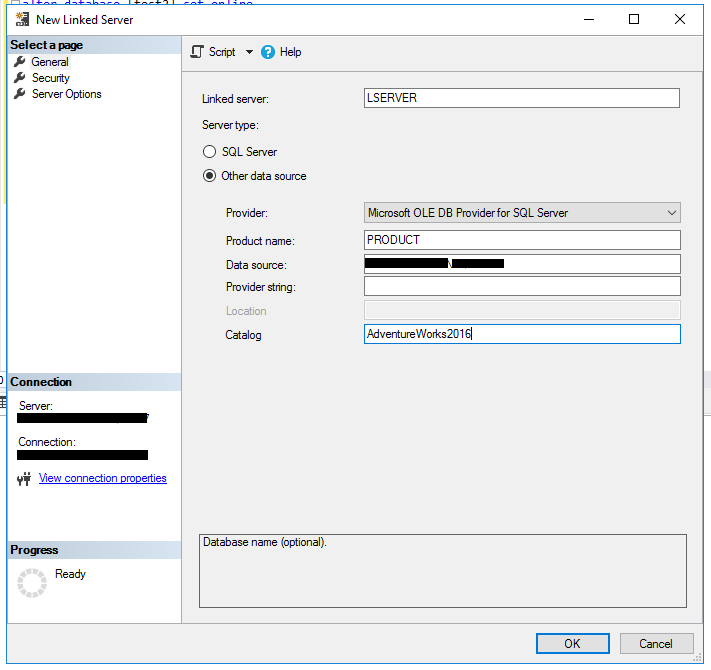Open the Server Options page
The image size is (711, 670).
(x=66, y=94)
